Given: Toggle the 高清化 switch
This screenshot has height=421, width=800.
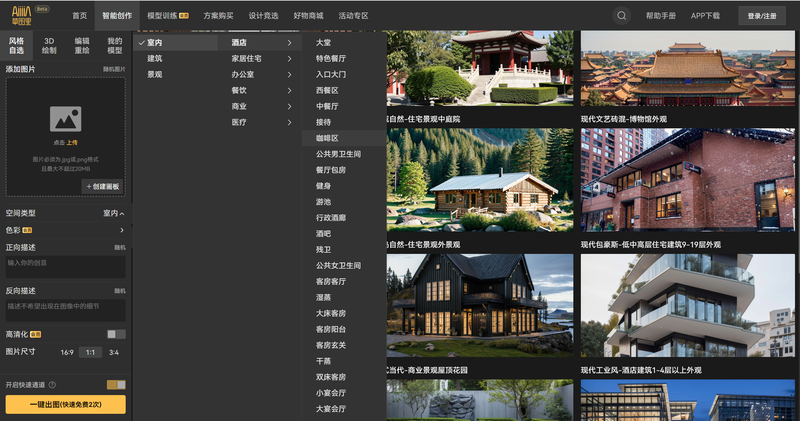Looking at the screenshot, I should pos(116,334).
